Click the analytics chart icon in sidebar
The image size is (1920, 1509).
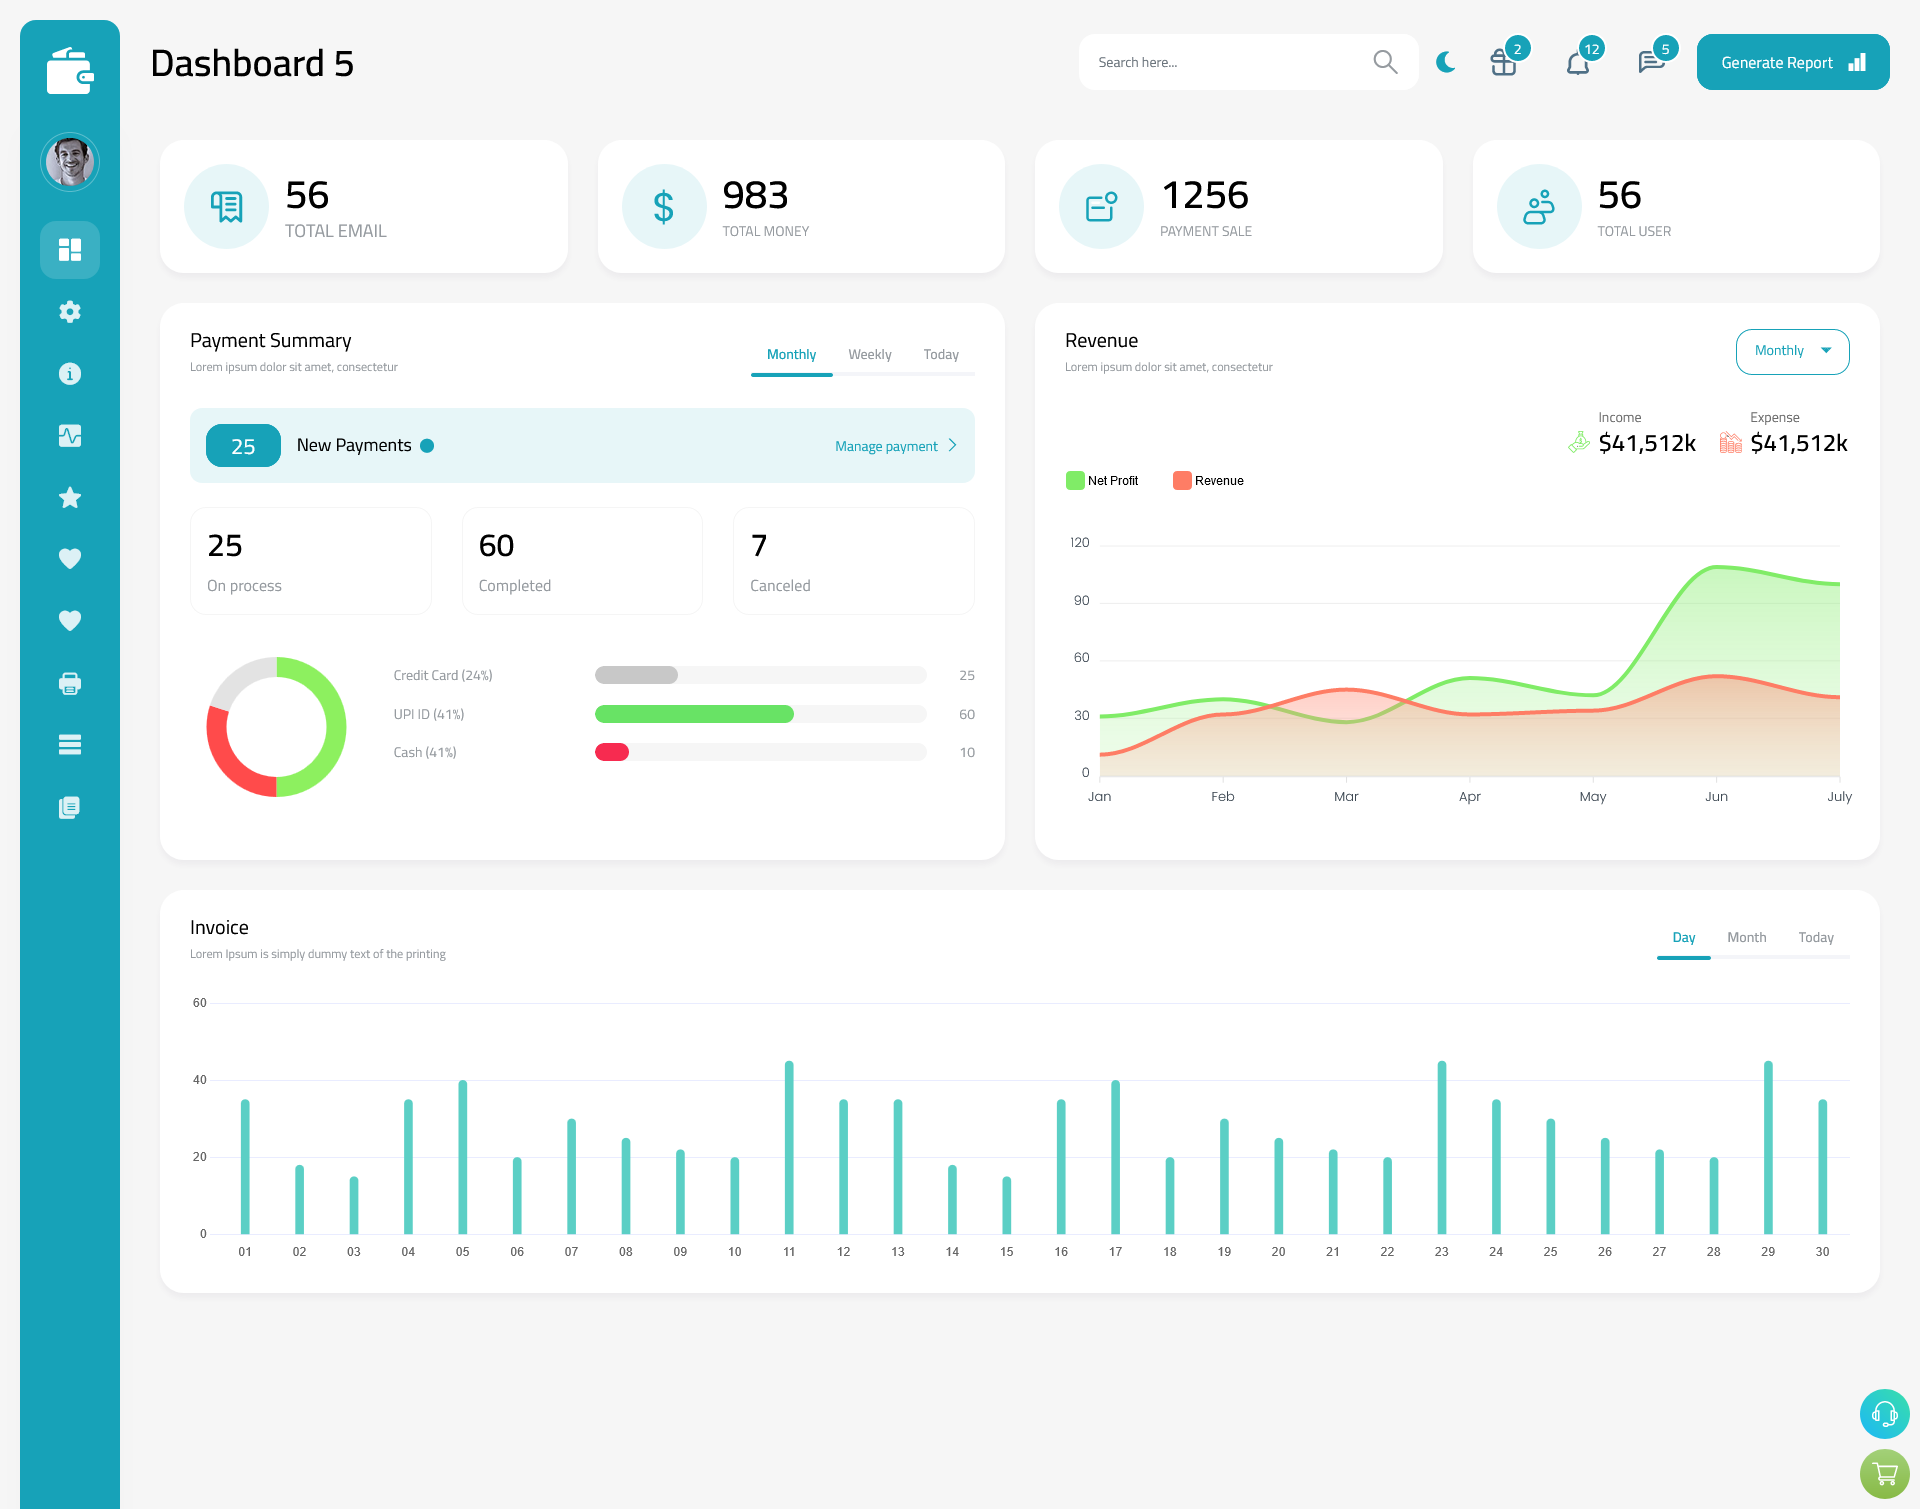[x=70, y=435]
